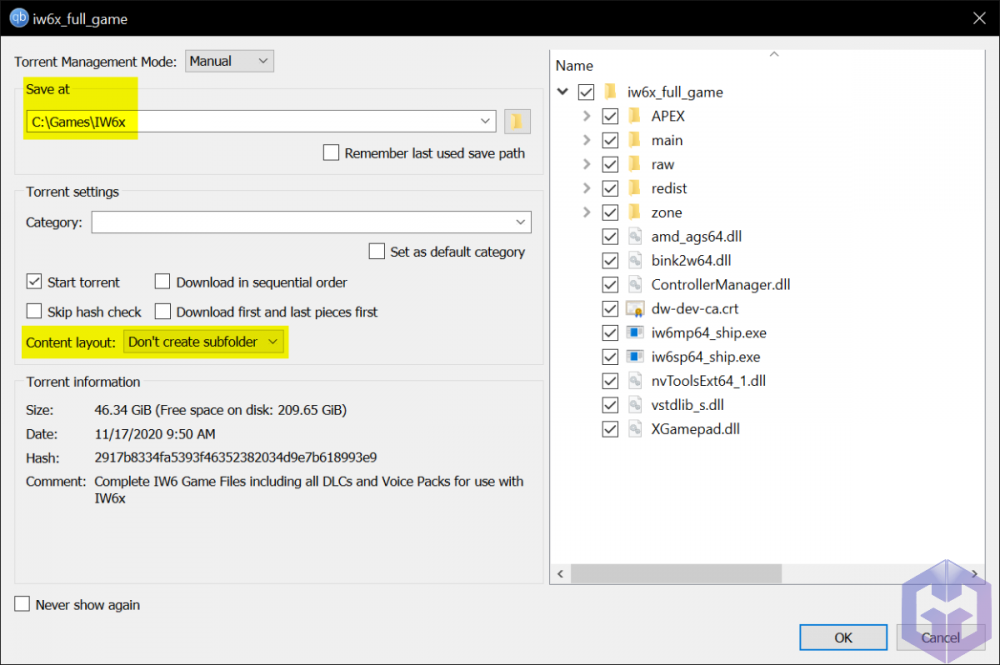The image size is (1000, 665).
Task: Toggle Download in sequential order
Action: (x=163, y=282)
